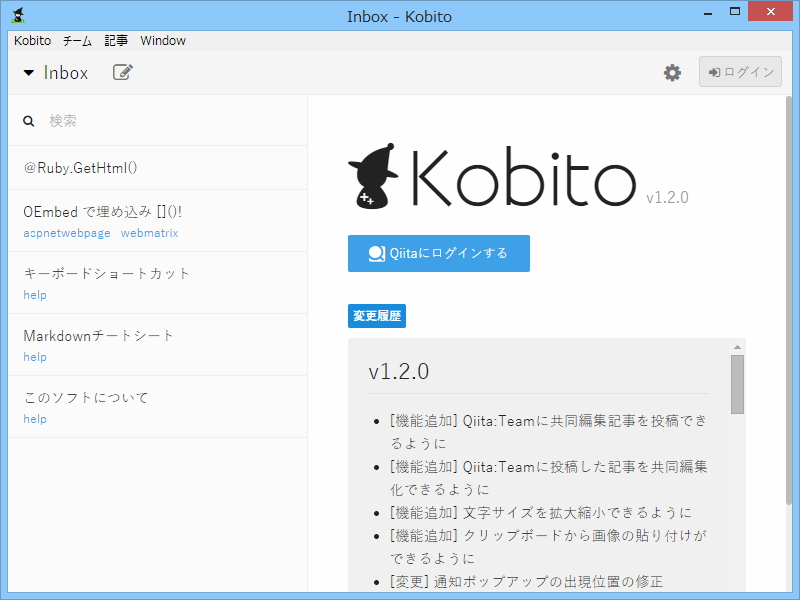Viewport: 800px width, 600px height.
Task: Open a new note with the pencil icon
Action: (122, 72)
